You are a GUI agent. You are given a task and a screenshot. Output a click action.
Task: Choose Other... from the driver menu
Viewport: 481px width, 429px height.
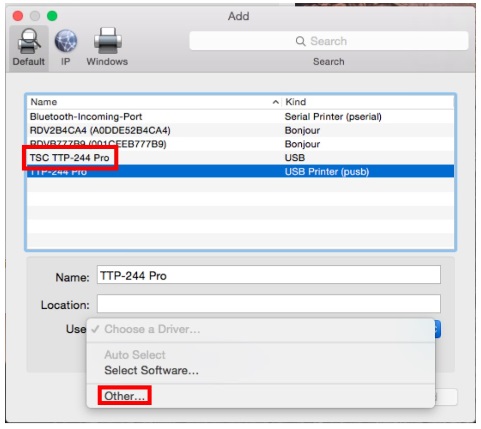tap(124, 396)
